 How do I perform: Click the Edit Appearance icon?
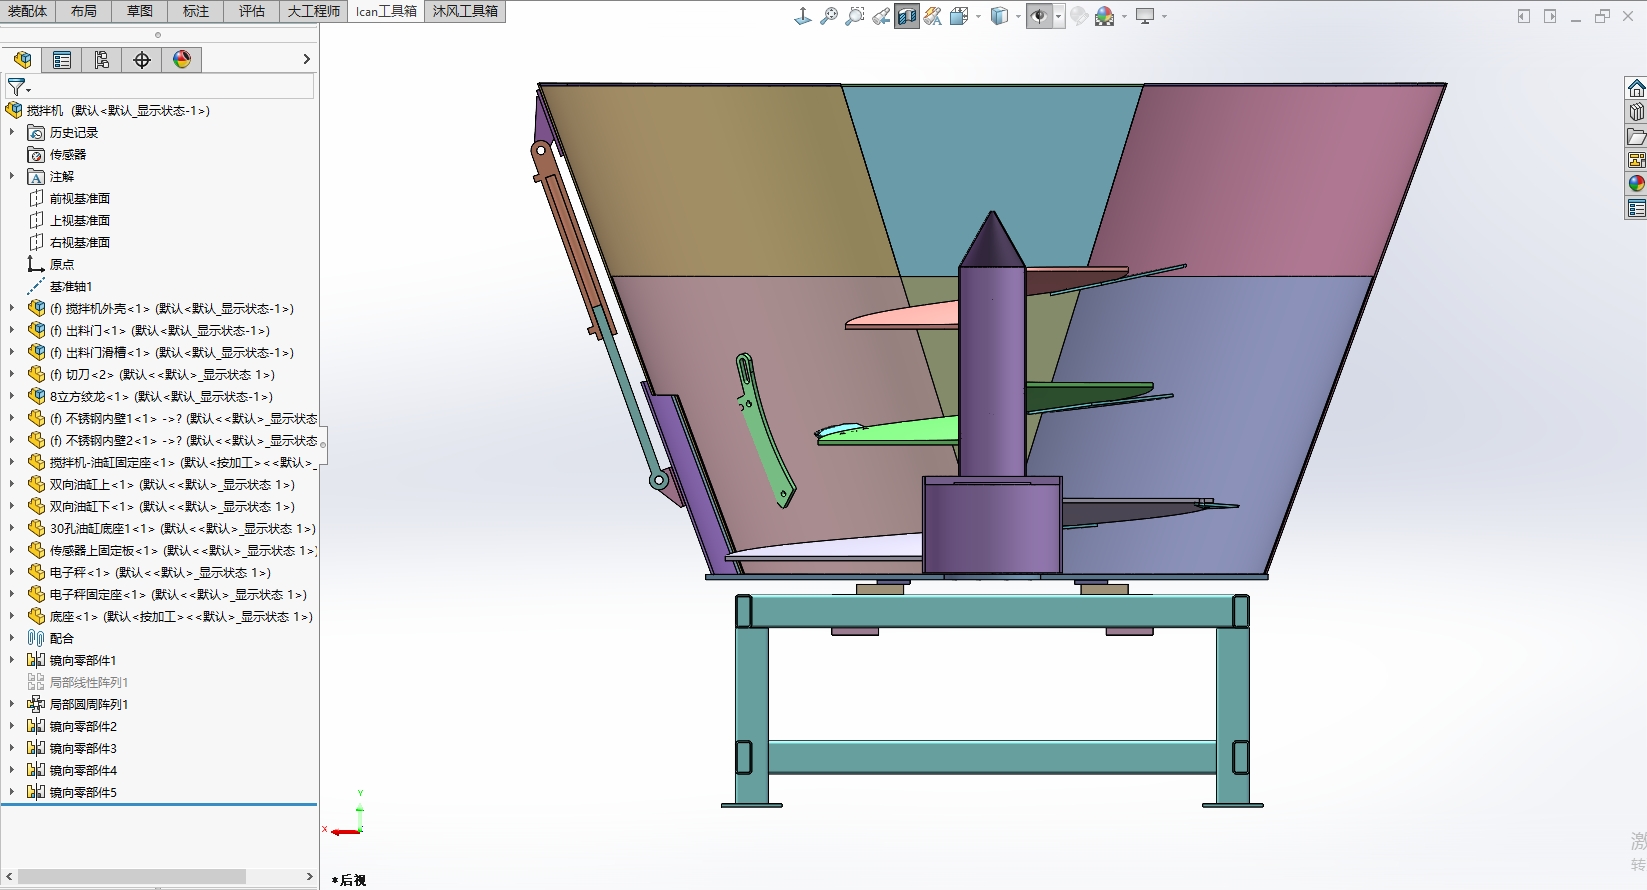(x=1079, y=16)
